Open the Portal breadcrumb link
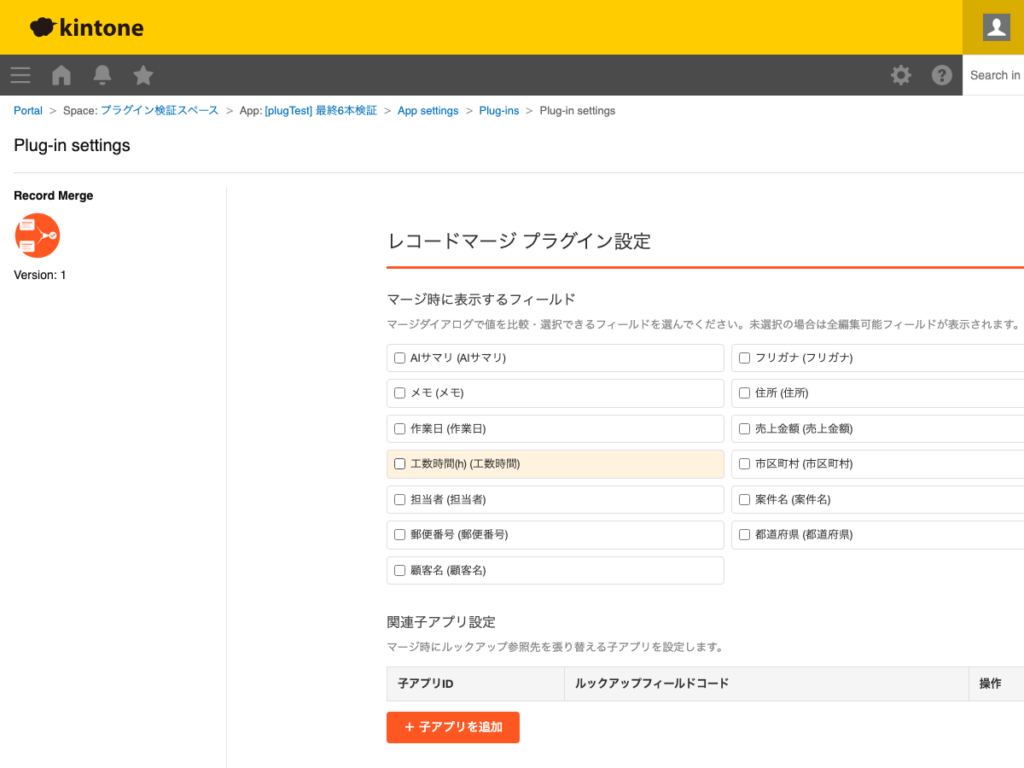 [x=27, y=110]
